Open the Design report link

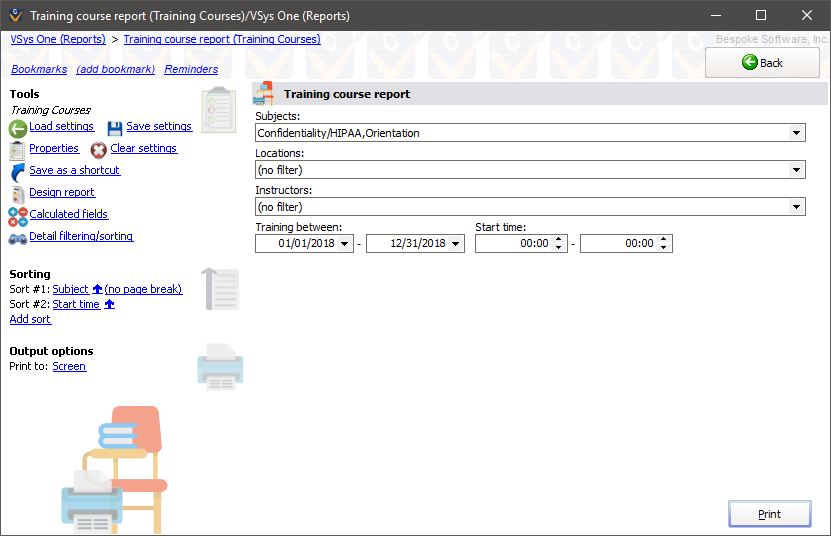click(62, 192)
